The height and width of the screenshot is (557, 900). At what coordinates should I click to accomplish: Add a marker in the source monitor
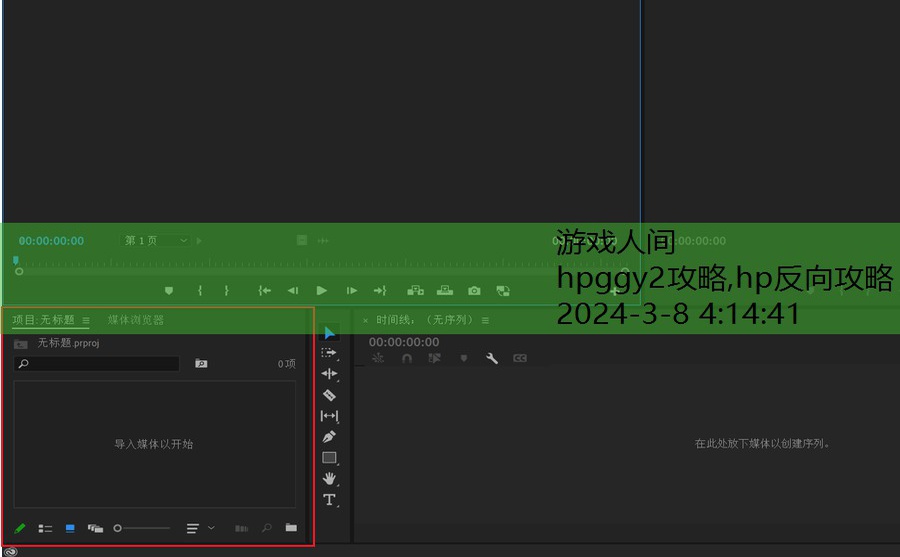tap(169, 291)
